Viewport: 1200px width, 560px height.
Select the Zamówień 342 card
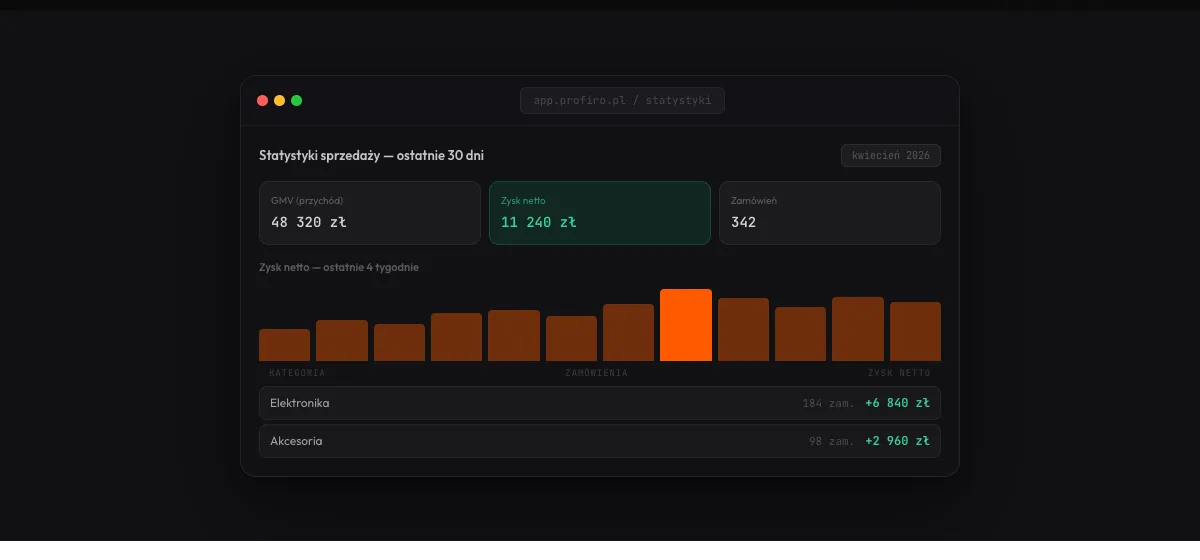[830, 213]
